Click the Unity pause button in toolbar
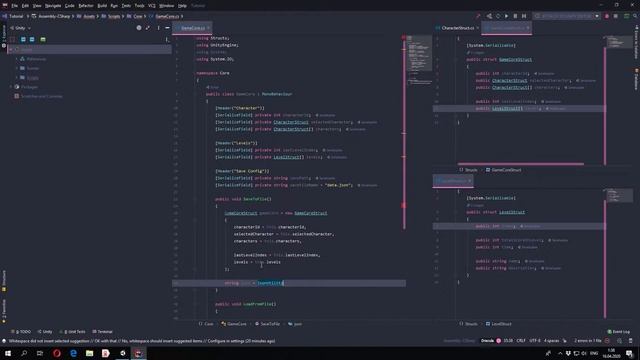The height and width of the screenshot is (360, 640). (515, 16)
